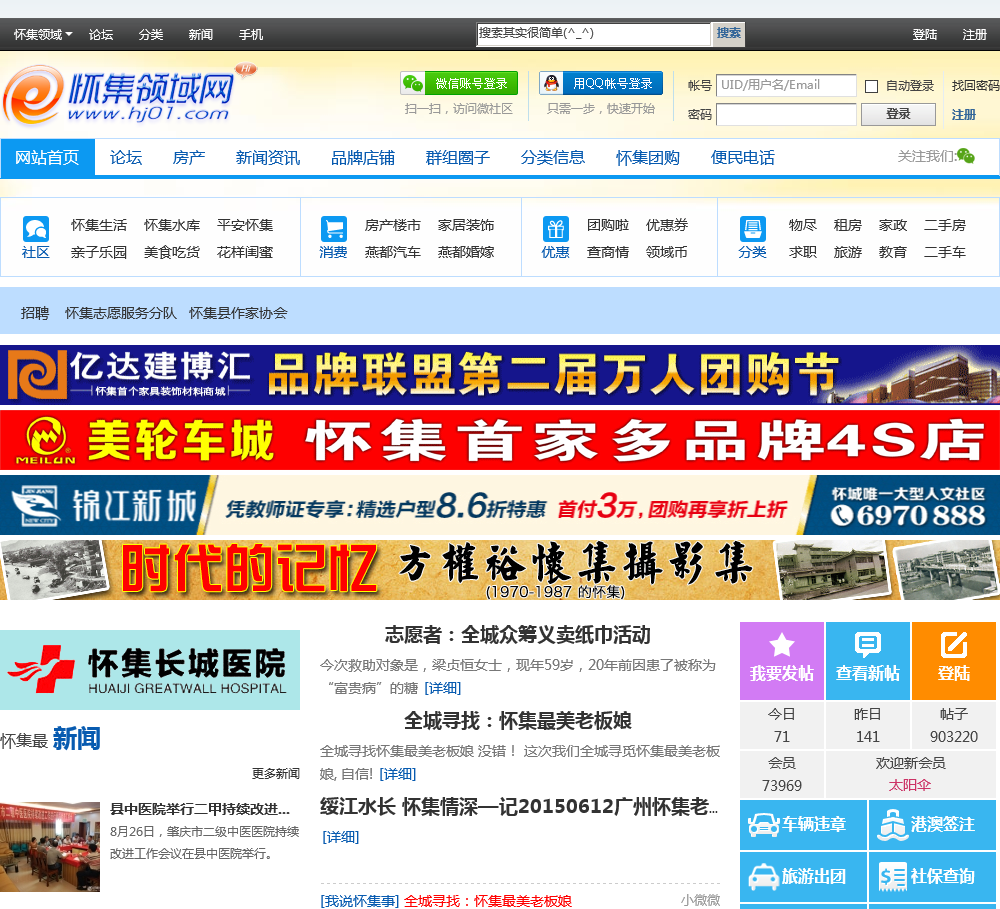
Task: Click 招聘 in blue bar
Action: 35,313
